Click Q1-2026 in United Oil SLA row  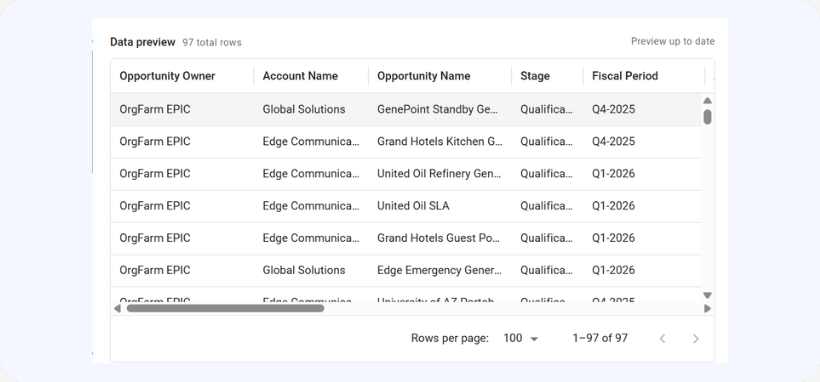coord(613,206)
